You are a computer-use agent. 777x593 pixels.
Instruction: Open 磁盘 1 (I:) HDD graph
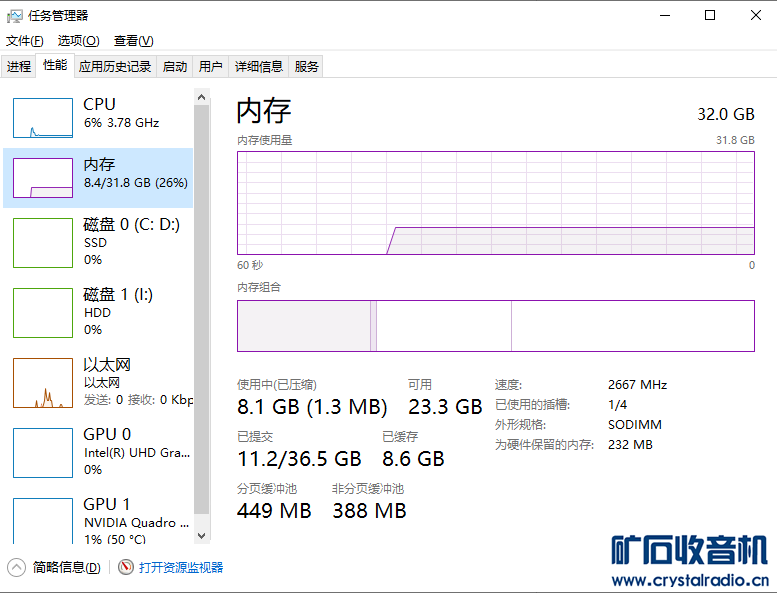43,313
